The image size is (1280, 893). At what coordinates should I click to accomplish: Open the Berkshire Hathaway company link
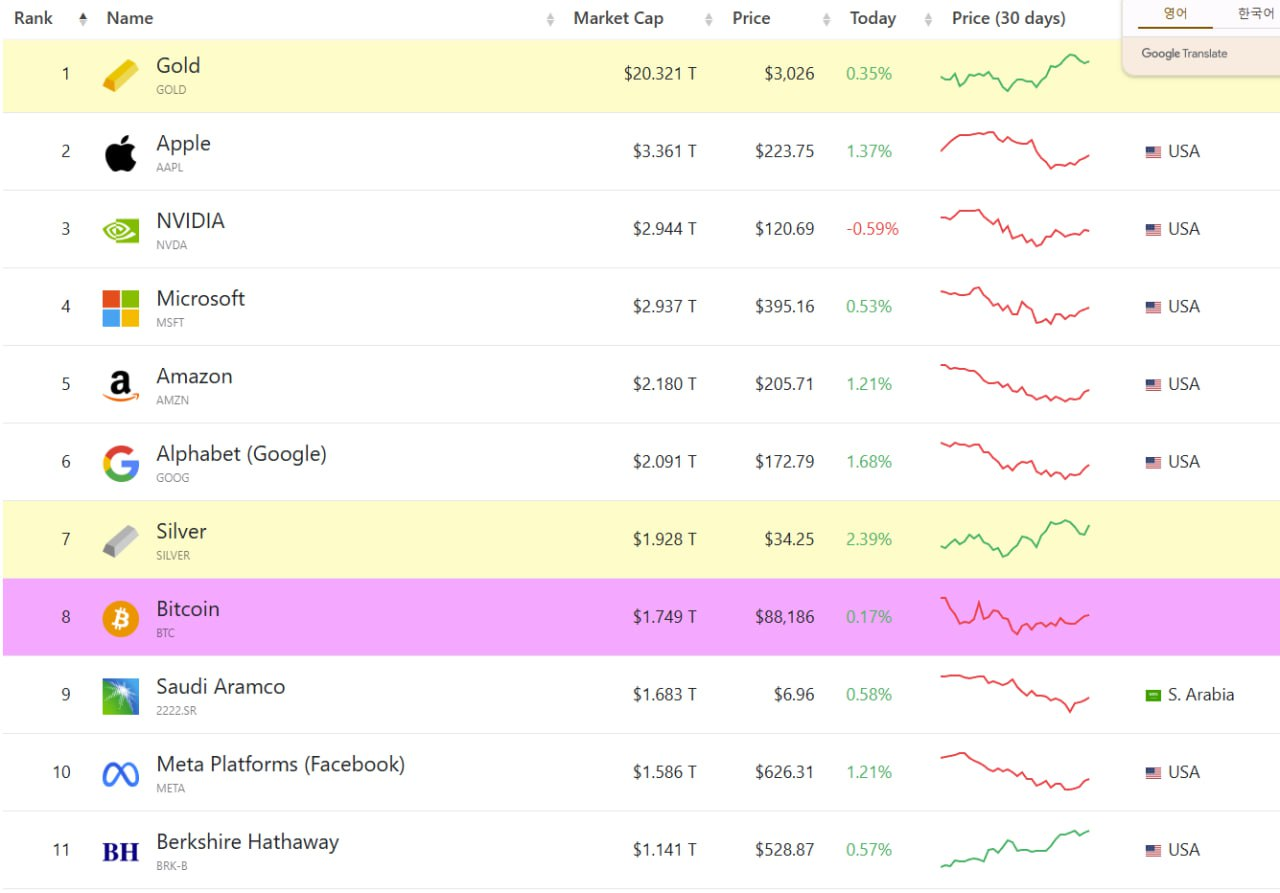pyautogui.click(x=247, y=842)
